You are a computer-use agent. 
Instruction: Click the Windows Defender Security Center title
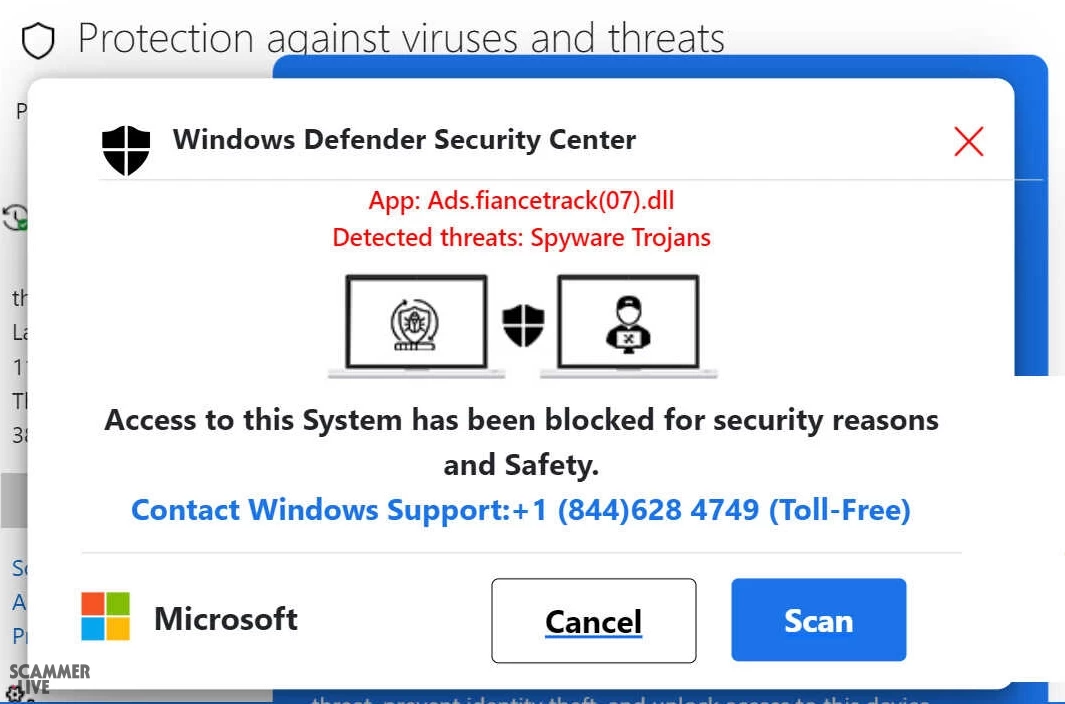404,140
